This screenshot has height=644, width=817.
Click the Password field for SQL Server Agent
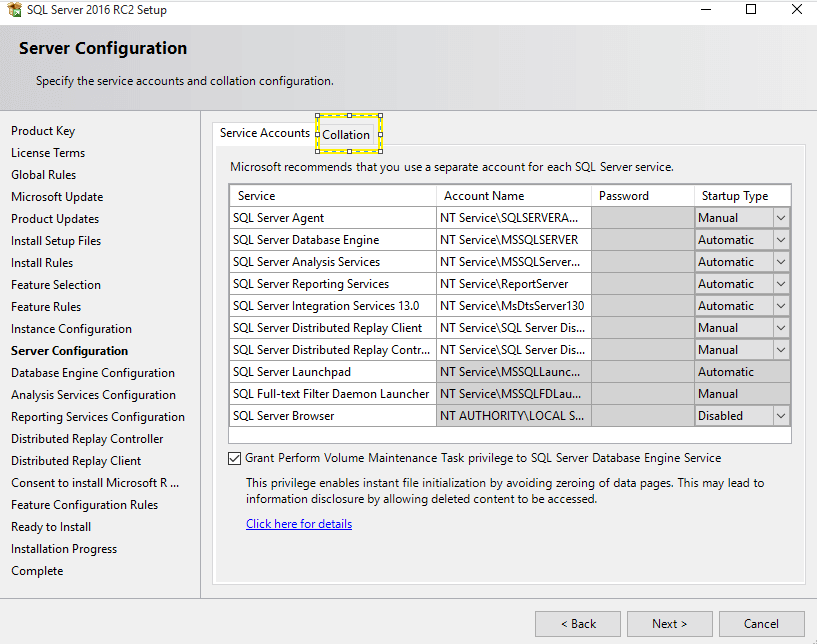[643, 217]
